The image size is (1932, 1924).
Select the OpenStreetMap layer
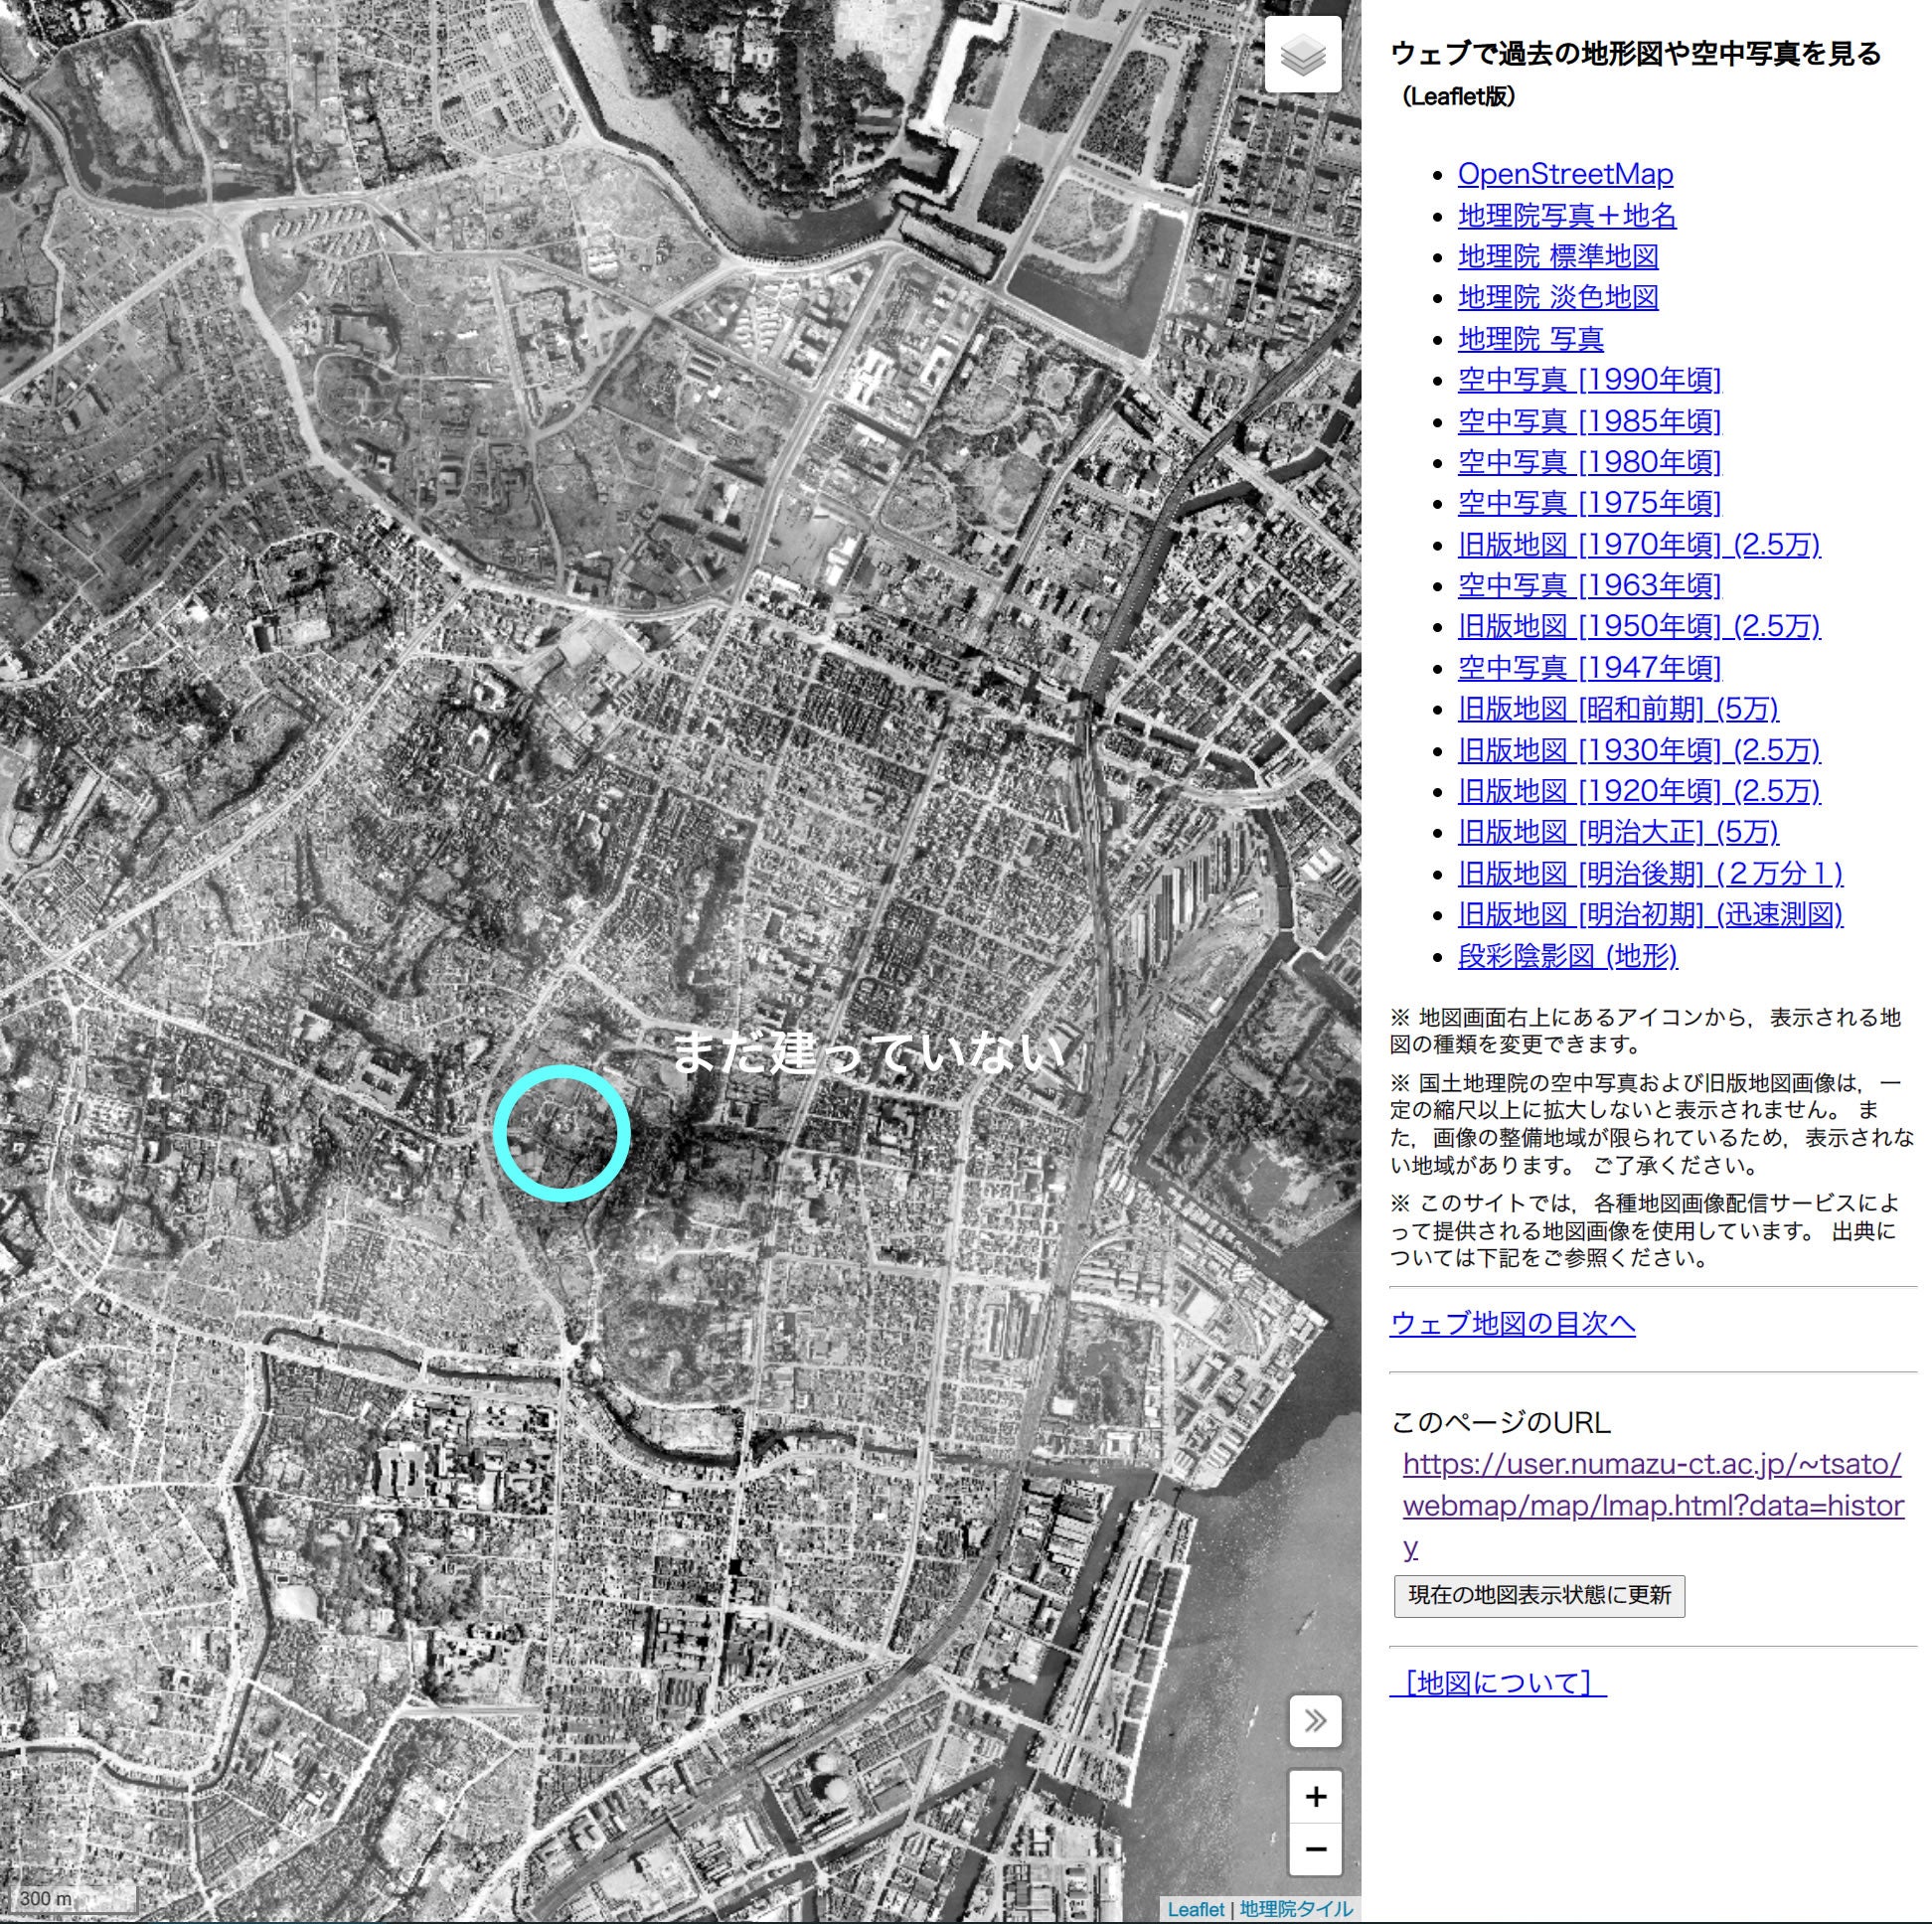pyautogui.click(x=1566, y=174)
